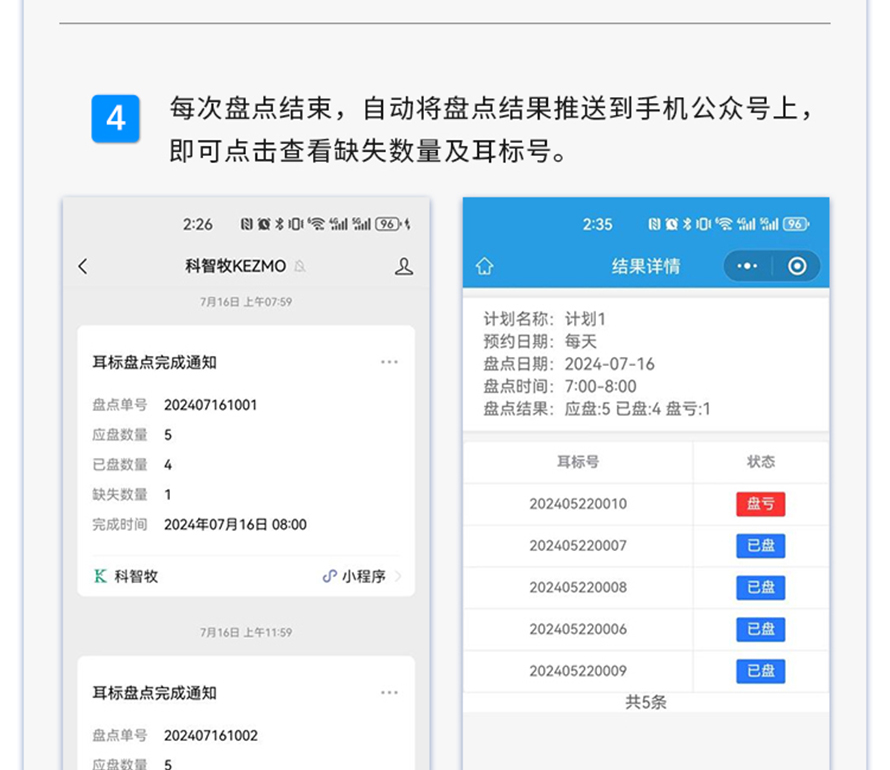Screen dimensions: 890x770
Task: Select the 耳标号 column header
Action: click(x=578, y=462)
